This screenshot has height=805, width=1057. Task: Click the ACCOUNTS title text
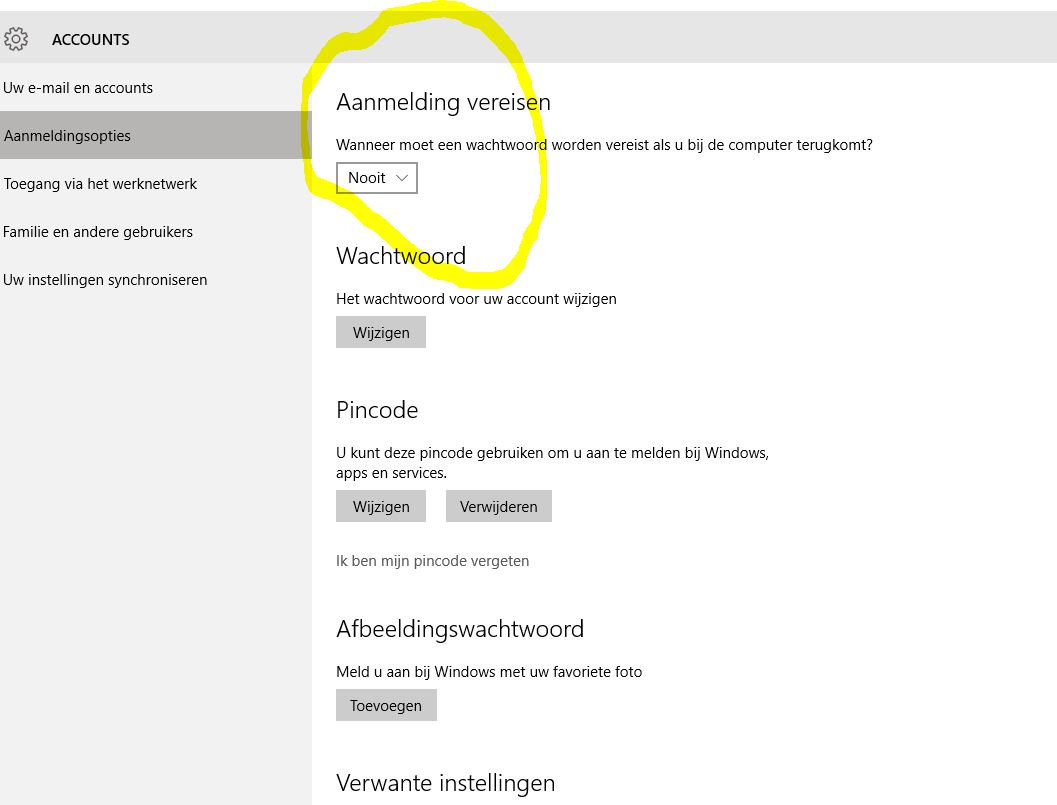(x=90, y=40)
